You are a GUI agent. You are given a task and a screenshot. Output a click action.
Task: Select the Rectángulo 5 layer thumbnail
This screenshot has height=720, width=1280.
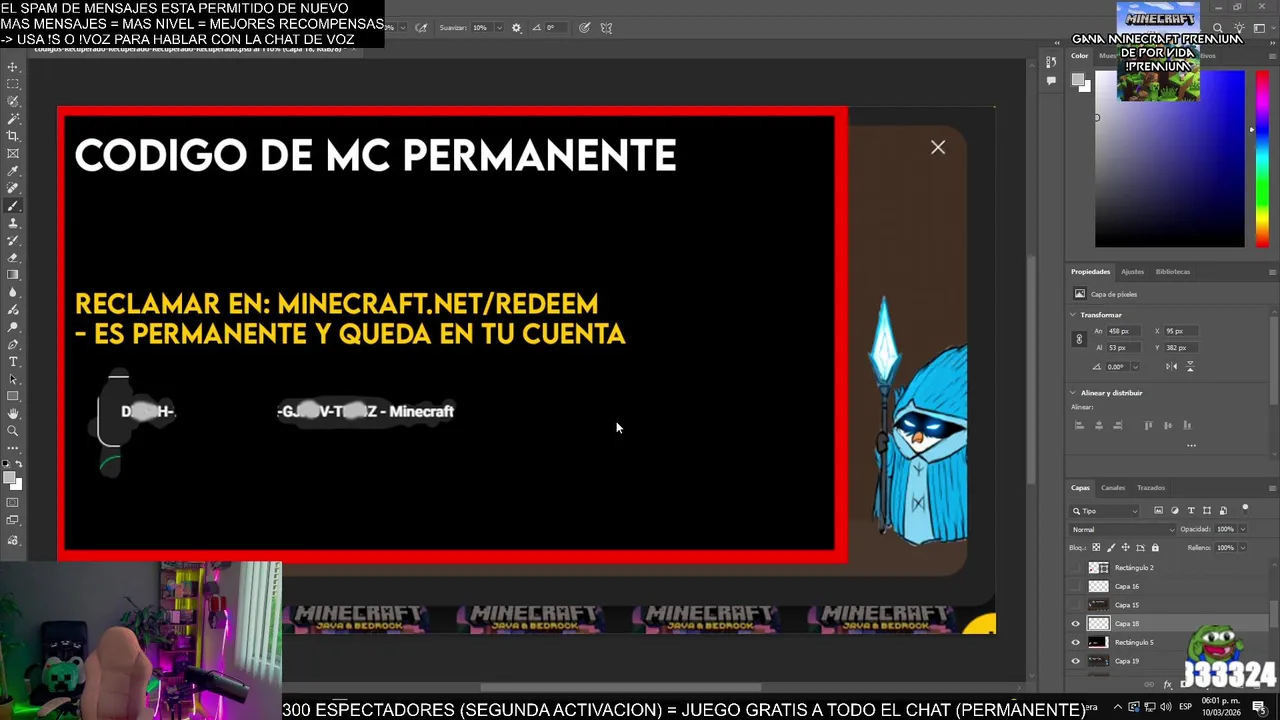[1098, 642]
